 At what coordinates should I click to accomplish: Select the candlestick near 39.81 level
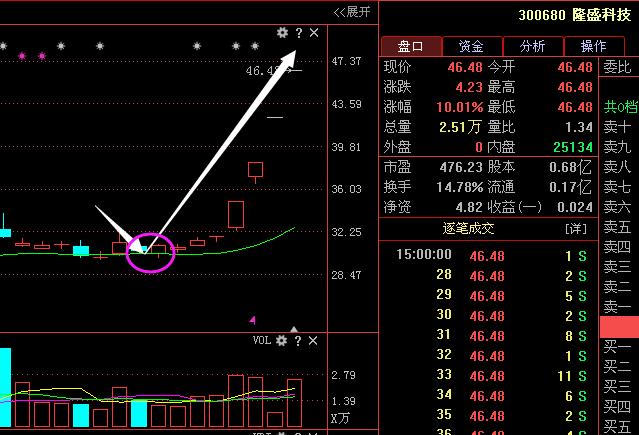click(256, 172)
